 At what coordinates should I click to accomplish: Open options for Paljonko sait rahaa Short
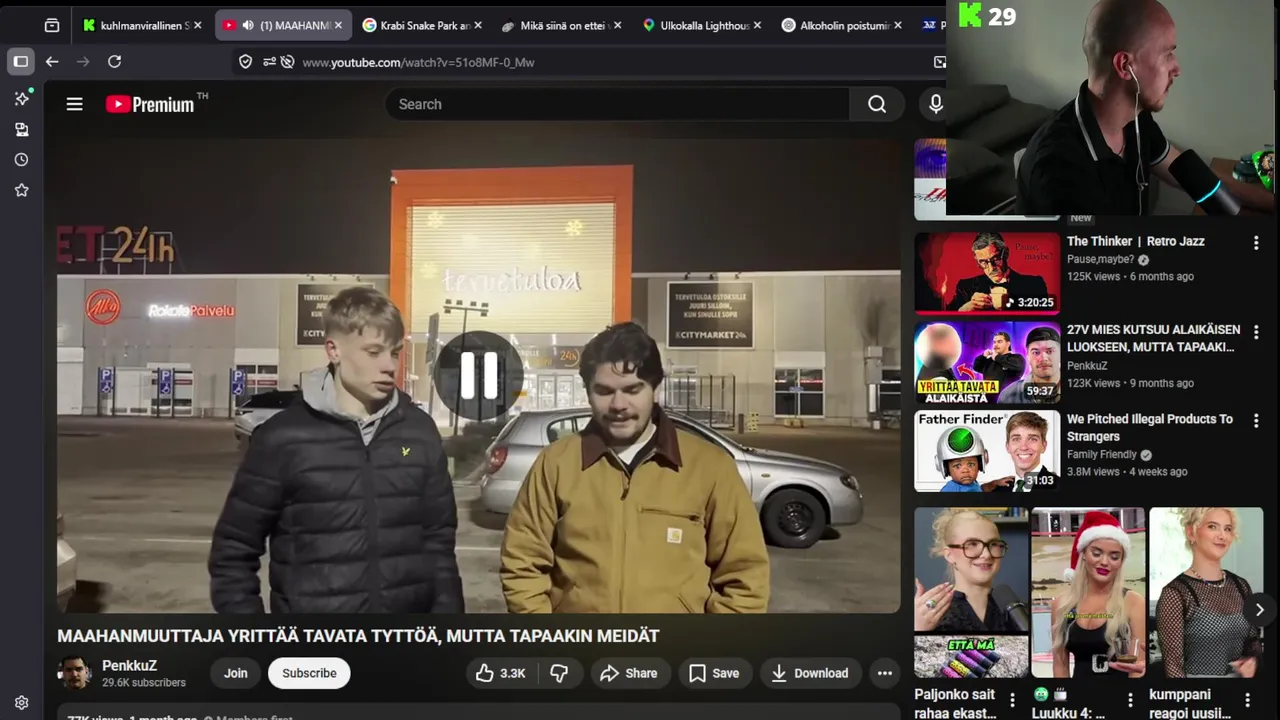1012,699
